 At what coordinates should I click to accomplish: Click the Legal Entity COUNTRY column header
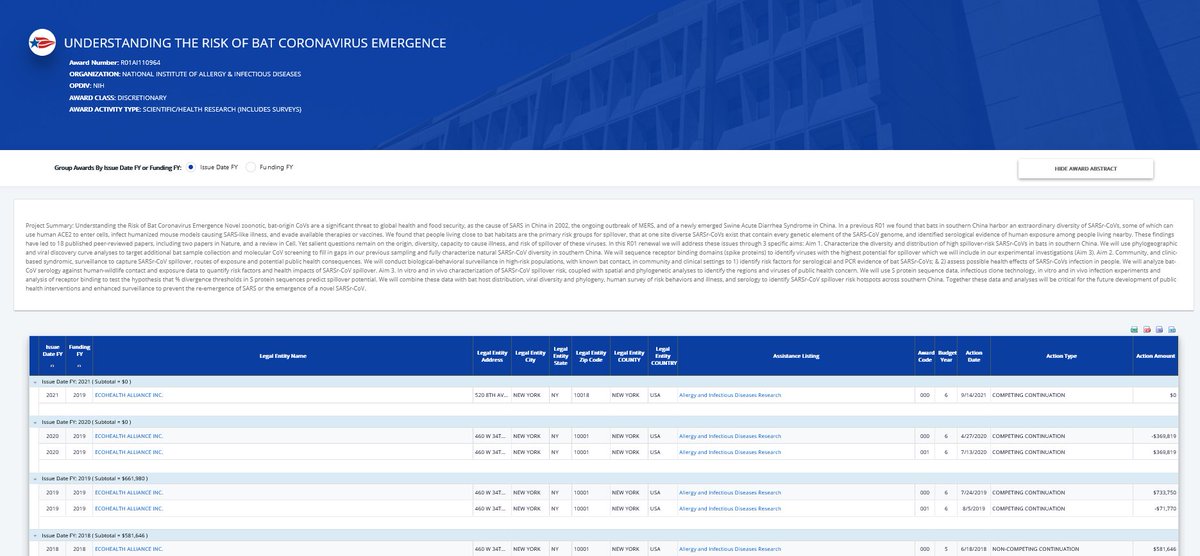pos(661,355)
